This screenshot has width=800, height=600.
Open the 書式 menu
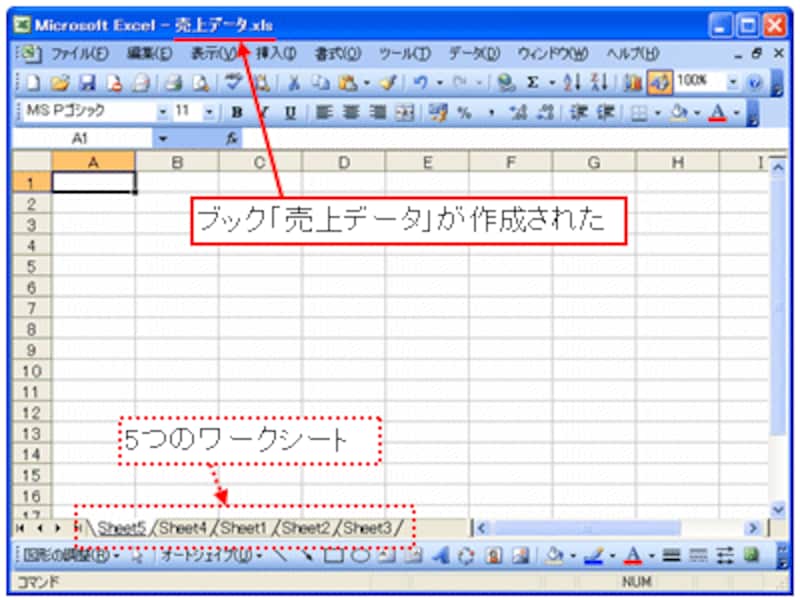tap(337, 54)
